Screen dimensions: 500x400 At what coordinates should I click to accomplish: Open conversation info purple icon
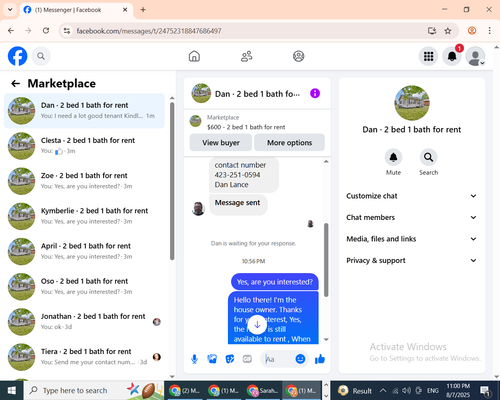(315, 93)
